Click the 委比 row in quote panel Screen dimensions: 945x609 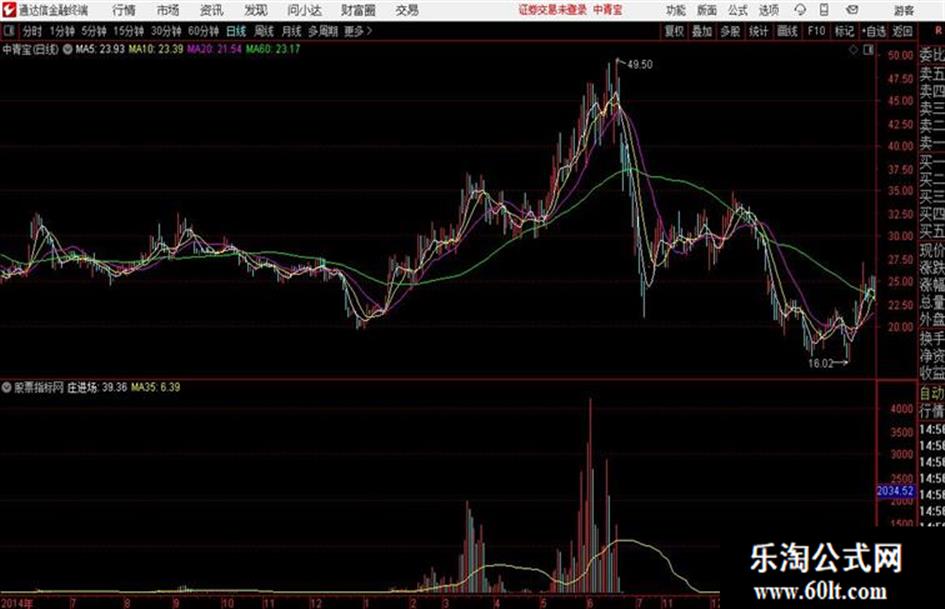click(x=932, y=55)
